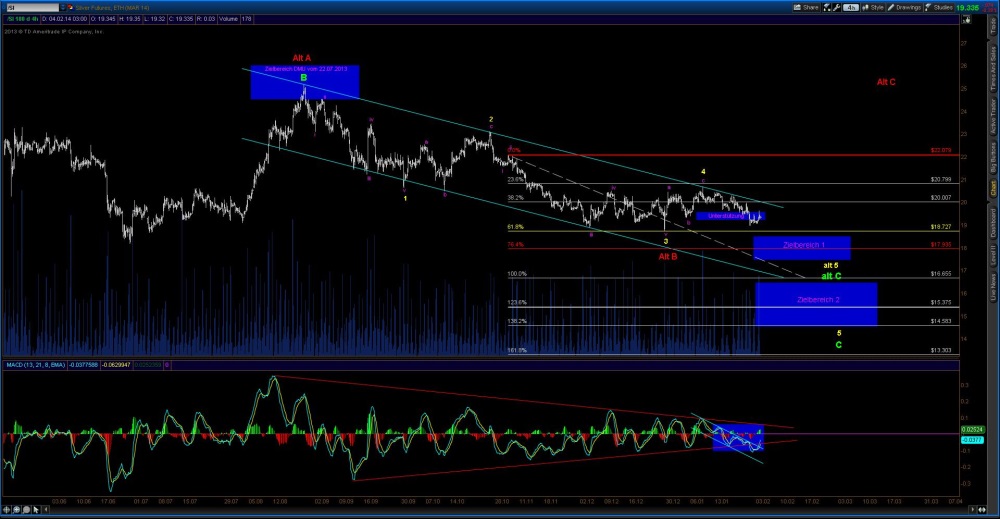The height and width of the screenshot is (519, 1000).
Task: Click the Unterstützung support box on chart
Action: (729, 215)
